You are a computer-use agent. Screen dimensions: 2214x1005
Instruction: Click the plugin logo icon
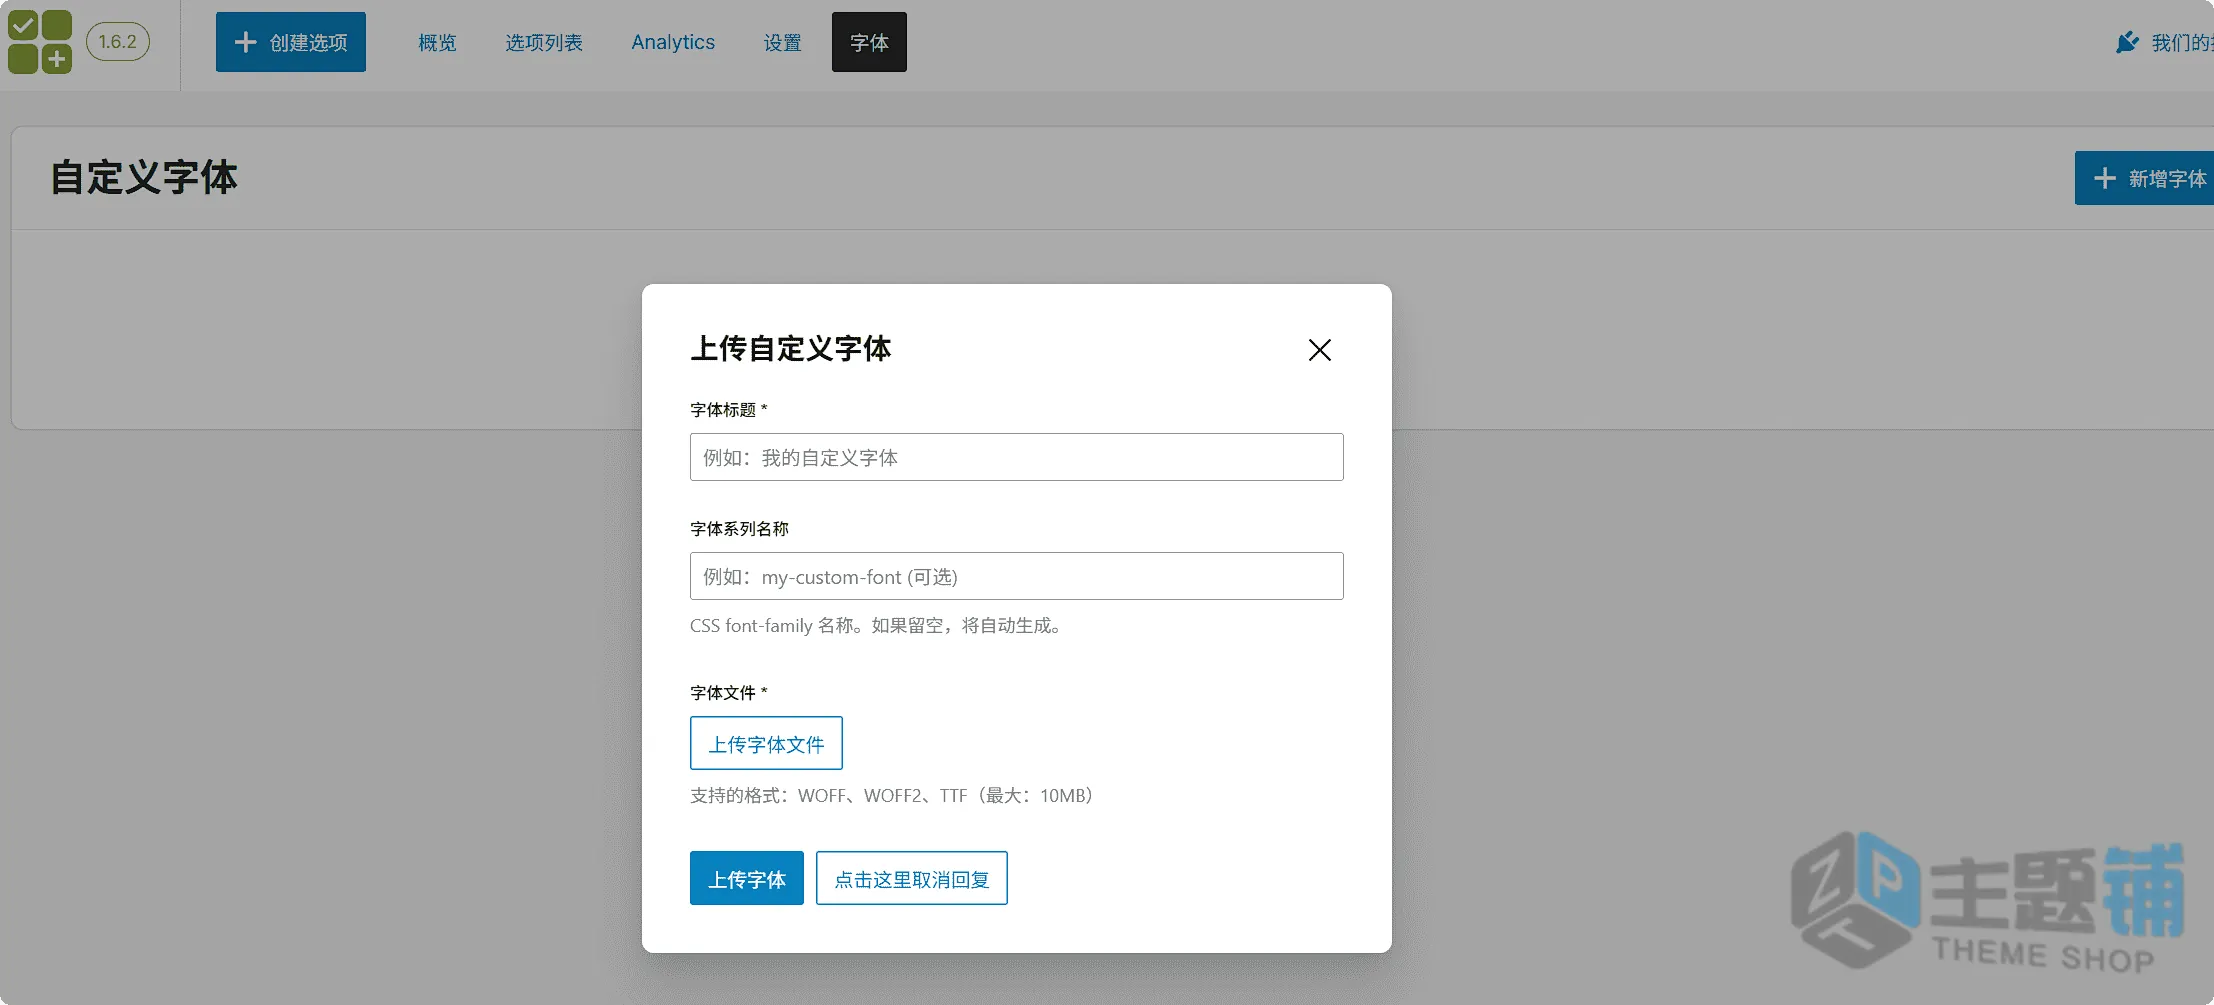[40, 42]
